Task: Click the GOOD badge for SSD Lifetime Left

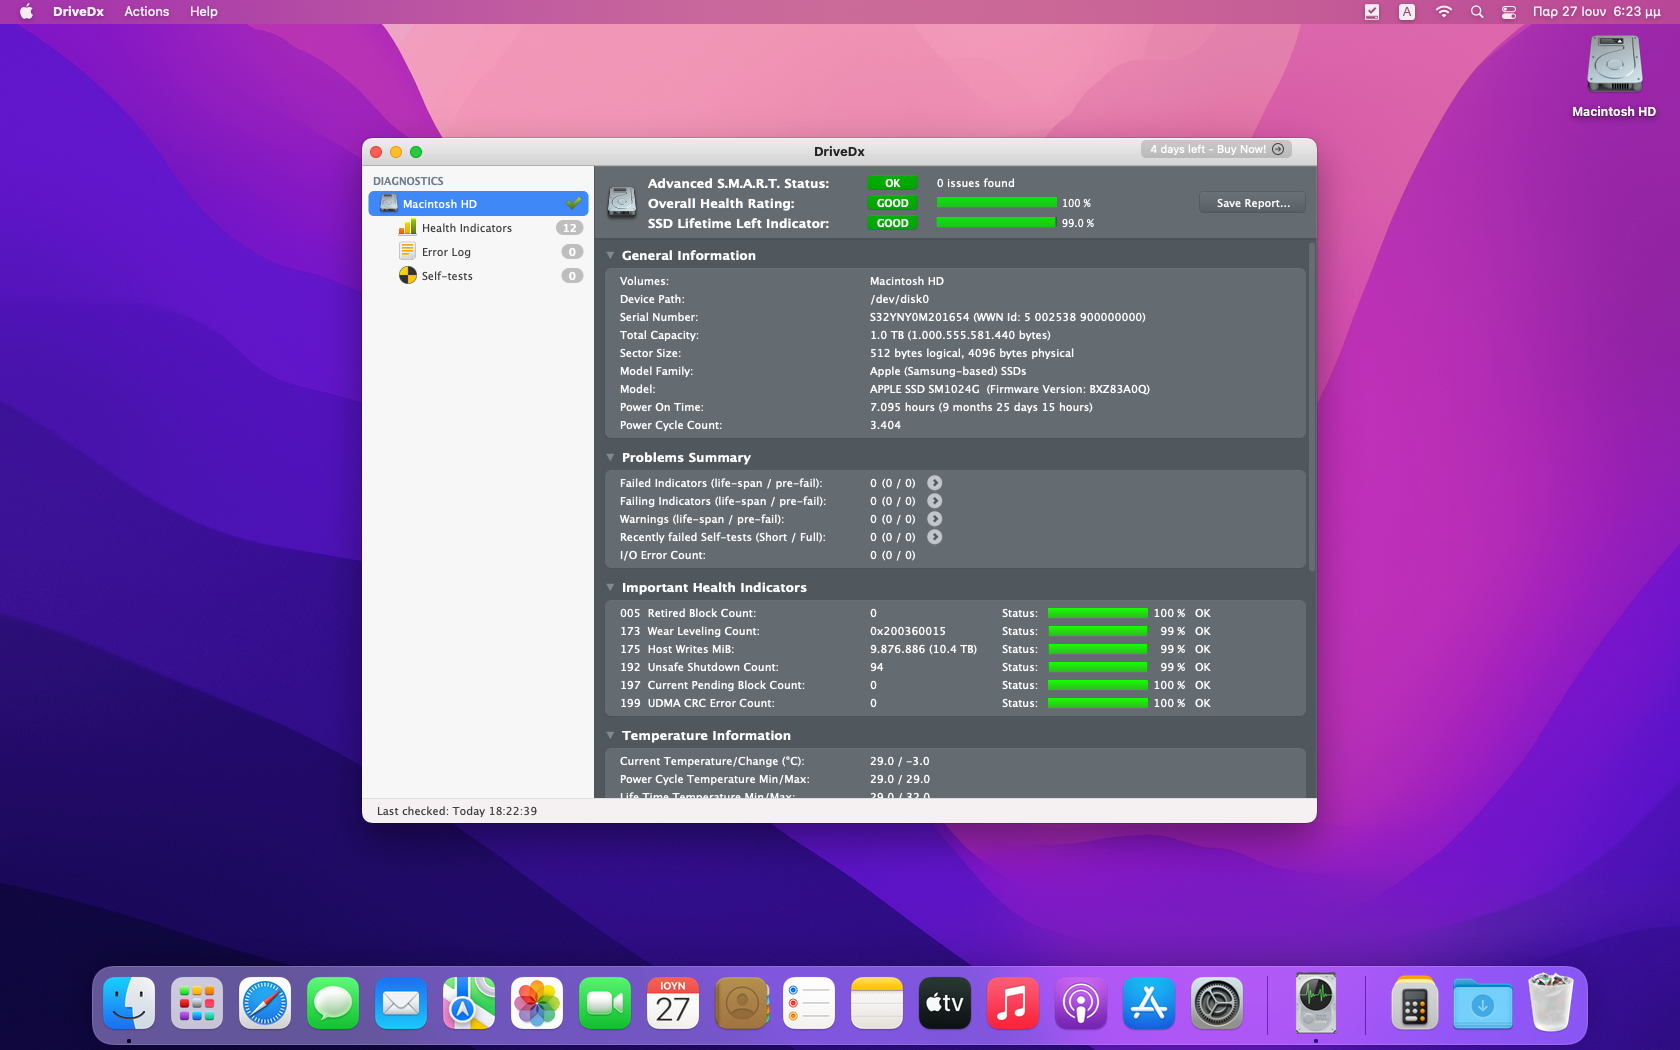Action: (x=892, y=223)
